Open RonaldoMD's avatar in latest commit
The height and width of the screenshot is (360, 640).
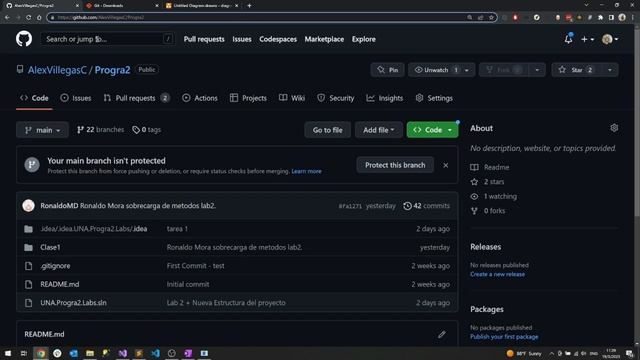point(28,206)
